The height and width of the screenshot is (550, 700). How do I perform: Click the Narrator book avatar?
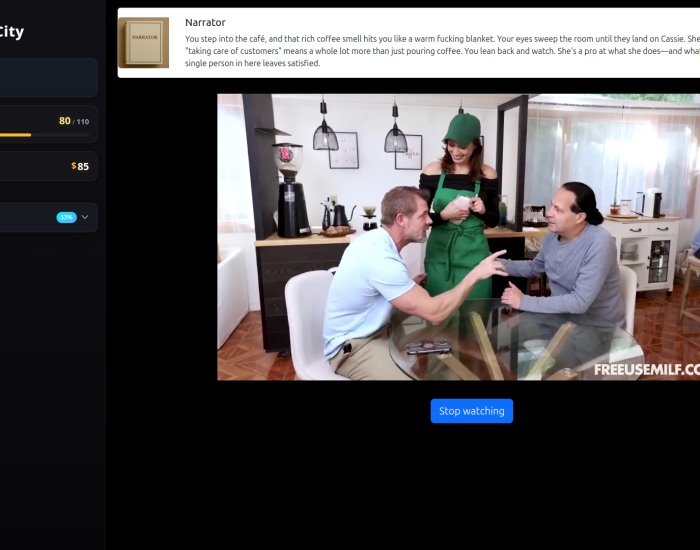(x=143, y=42)
